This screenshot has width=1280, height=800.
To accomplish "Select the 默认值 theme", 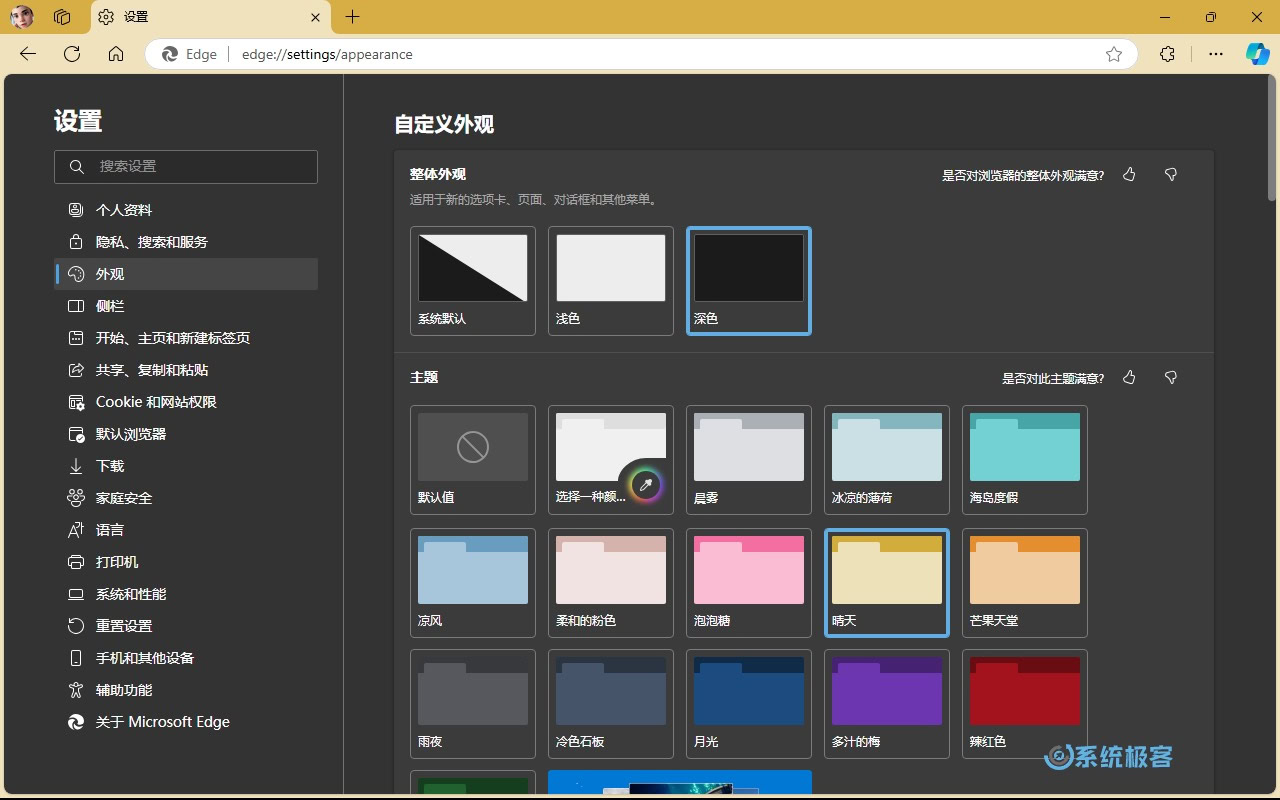I will pos(473,459).
